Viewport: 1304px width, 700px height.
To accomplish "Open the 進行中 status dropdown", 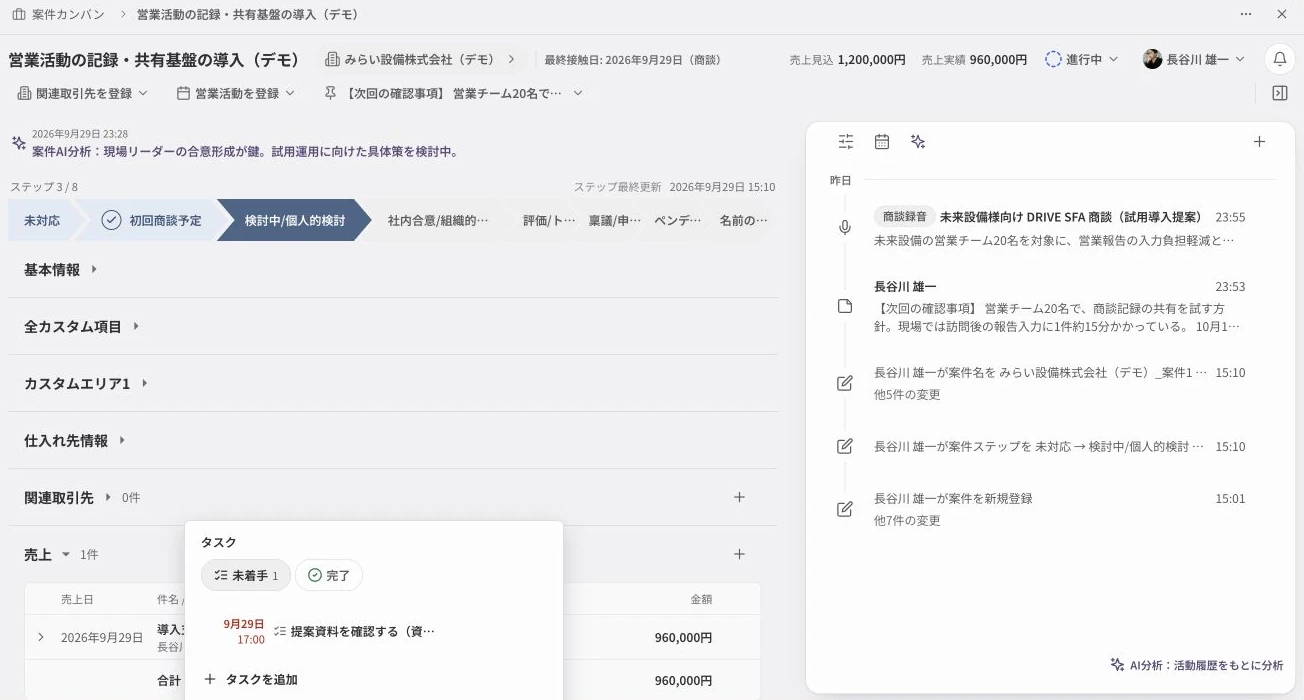I will (1082, 59).
